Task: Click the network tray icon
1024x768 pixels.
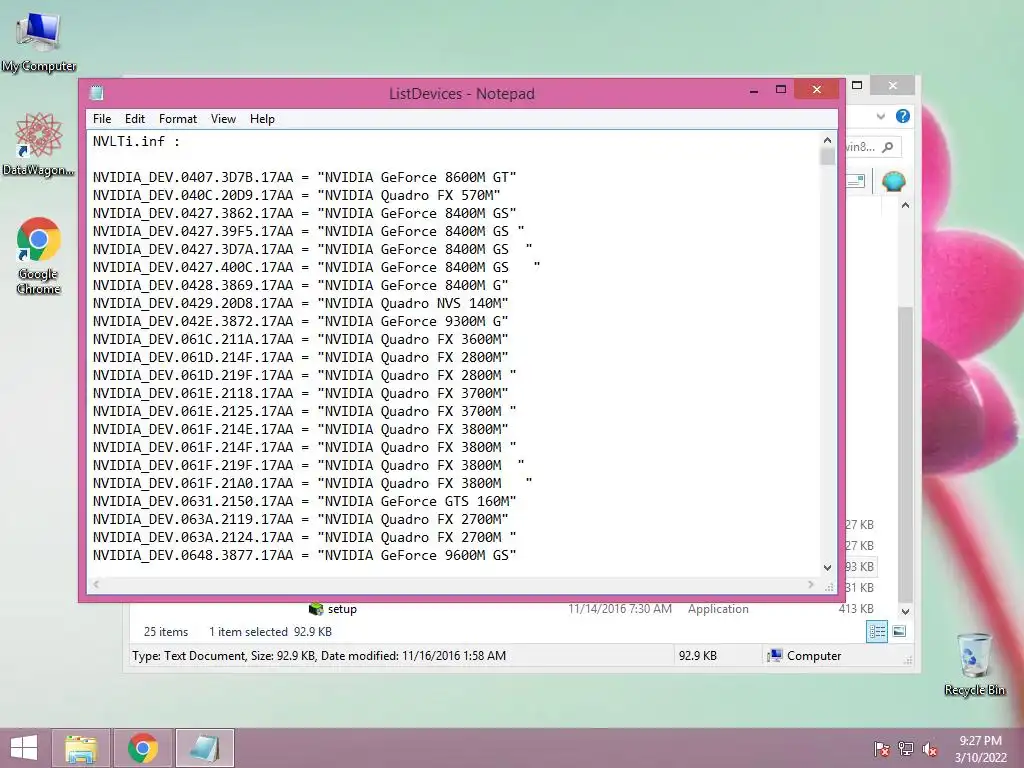Action: 906,749
